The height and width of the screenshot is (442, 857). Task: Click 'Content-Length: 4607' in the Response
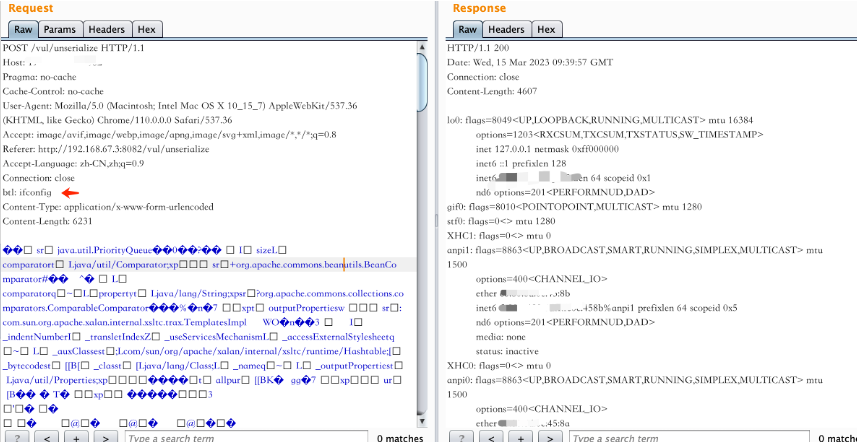click(492, 91)
